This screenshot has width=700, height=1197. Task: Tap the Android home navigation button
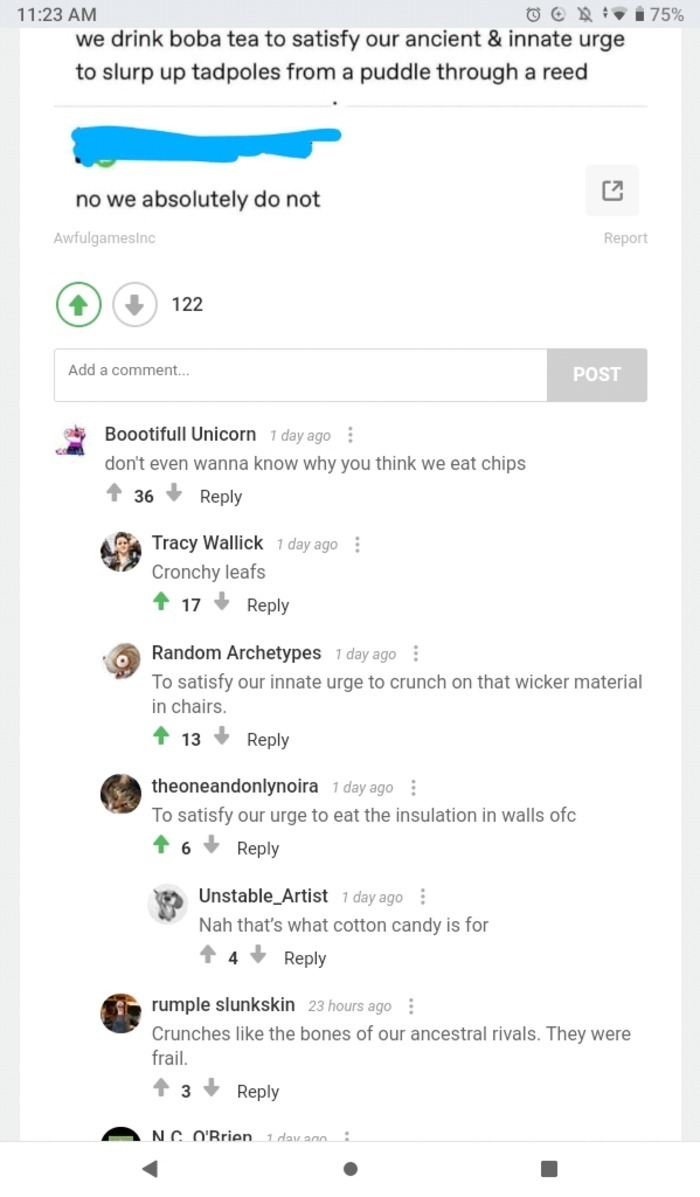pos(350,1168)
